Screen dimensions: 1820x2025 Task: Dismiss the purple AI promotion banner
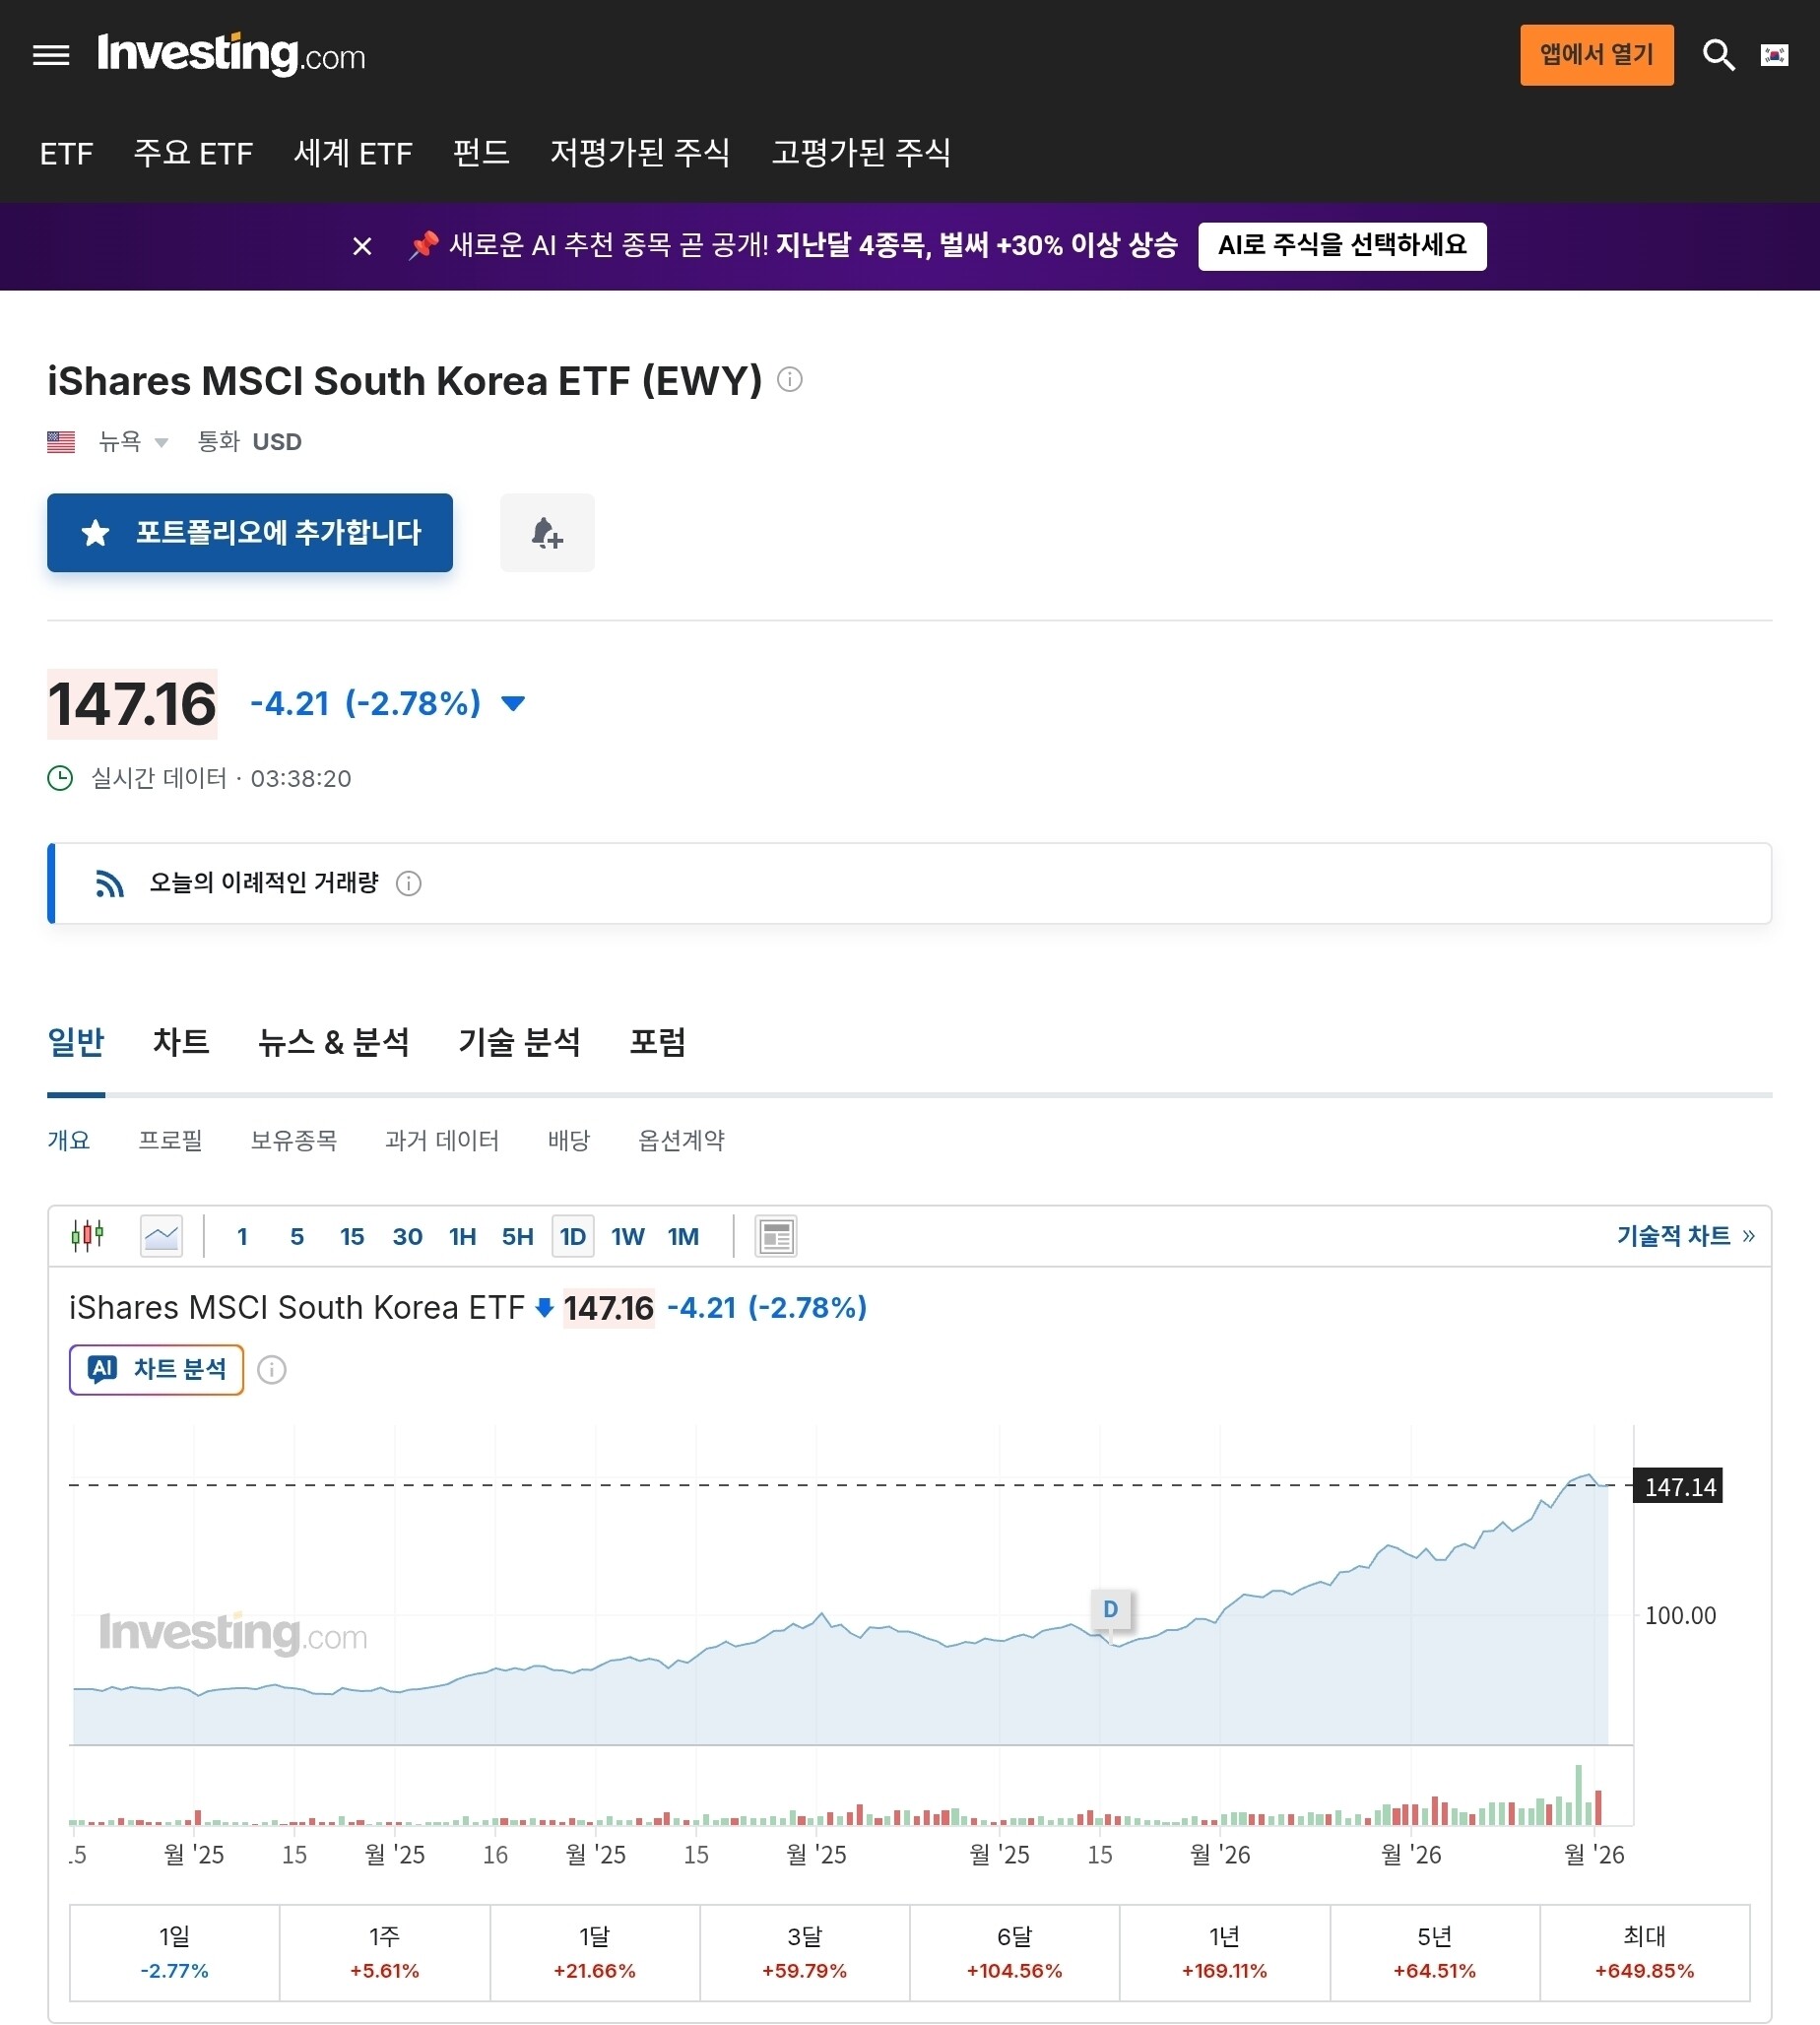(x=362, y=246)
